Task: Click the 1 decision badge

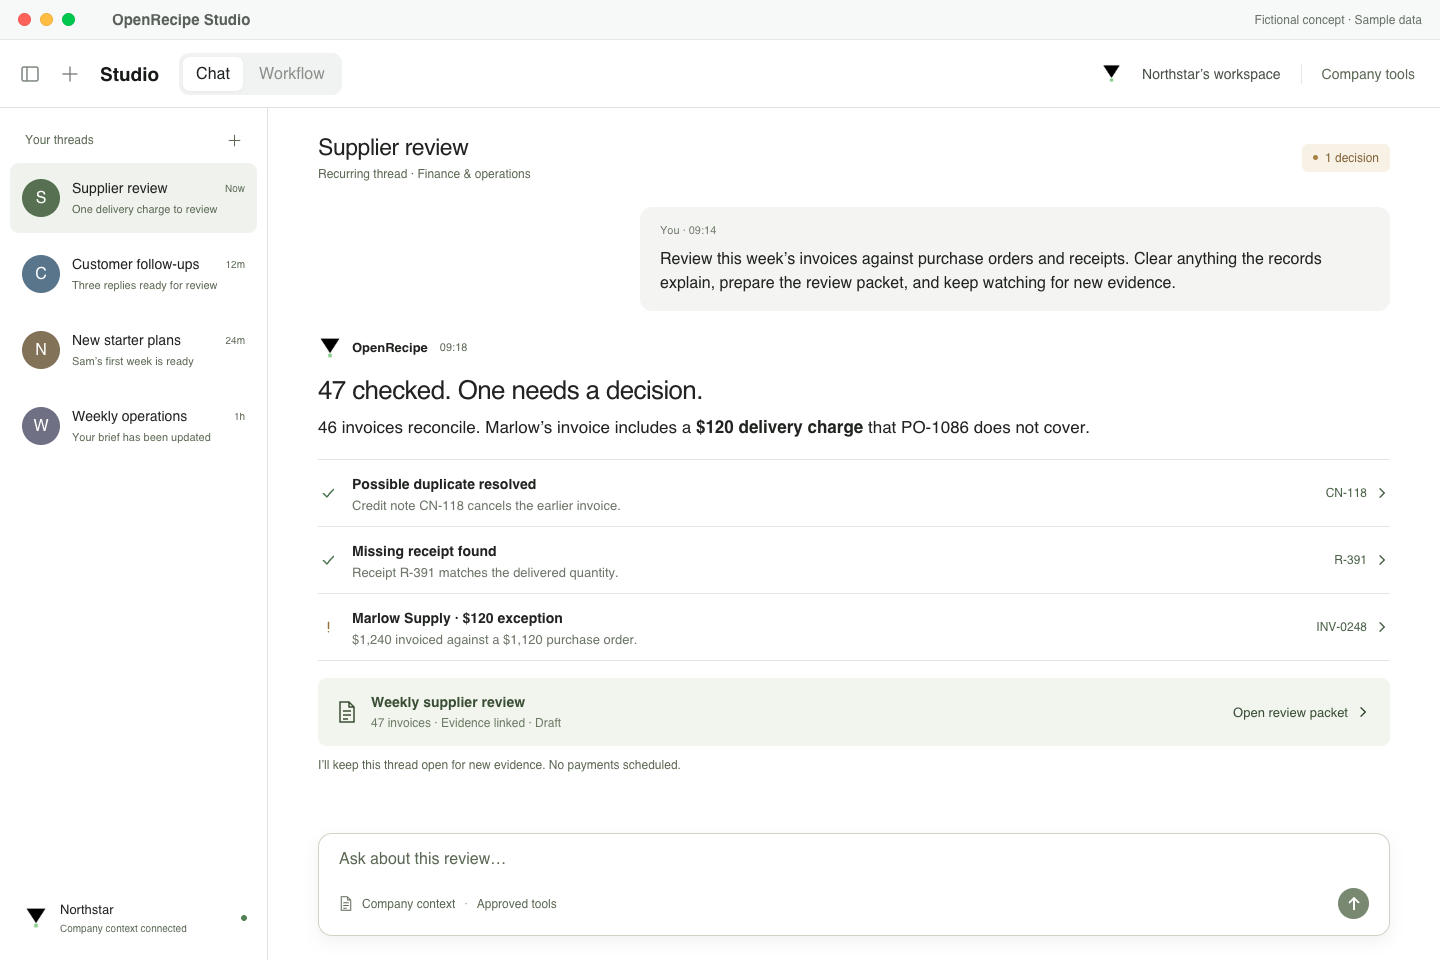Action: [1346, 158]
